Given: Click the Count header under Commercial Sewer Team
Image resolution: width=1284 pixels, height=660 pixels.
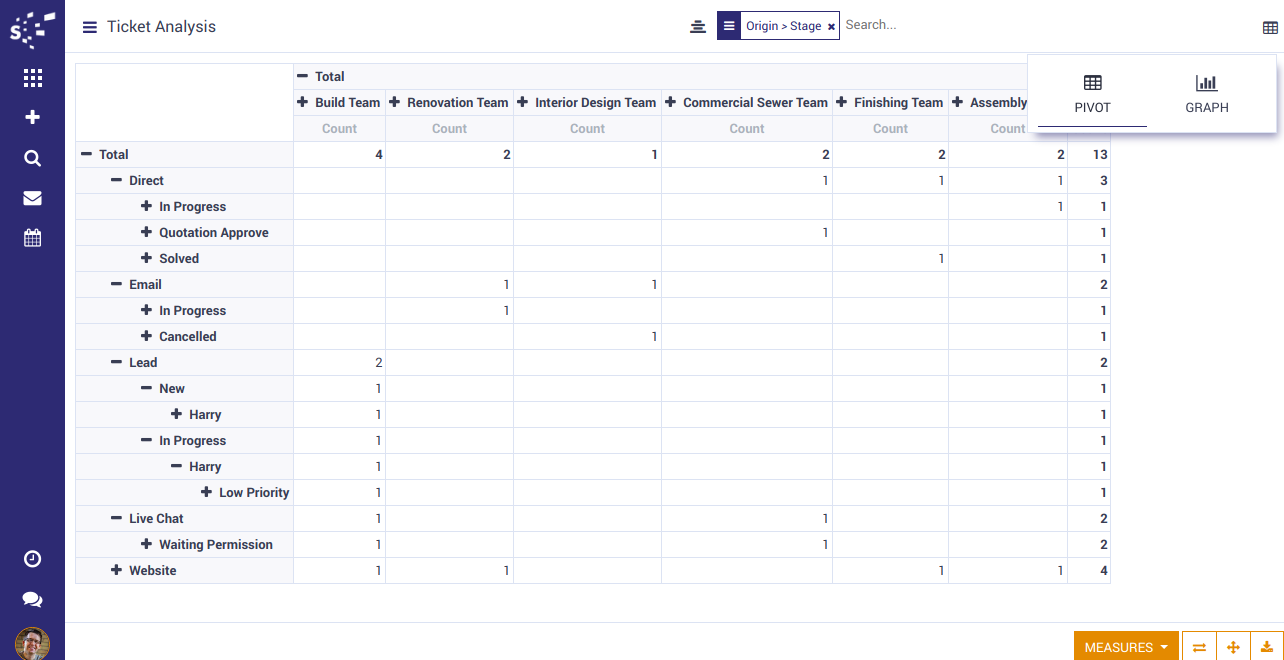Looking at the screenshot, I should pyautogui.click(x=746, y=128).
